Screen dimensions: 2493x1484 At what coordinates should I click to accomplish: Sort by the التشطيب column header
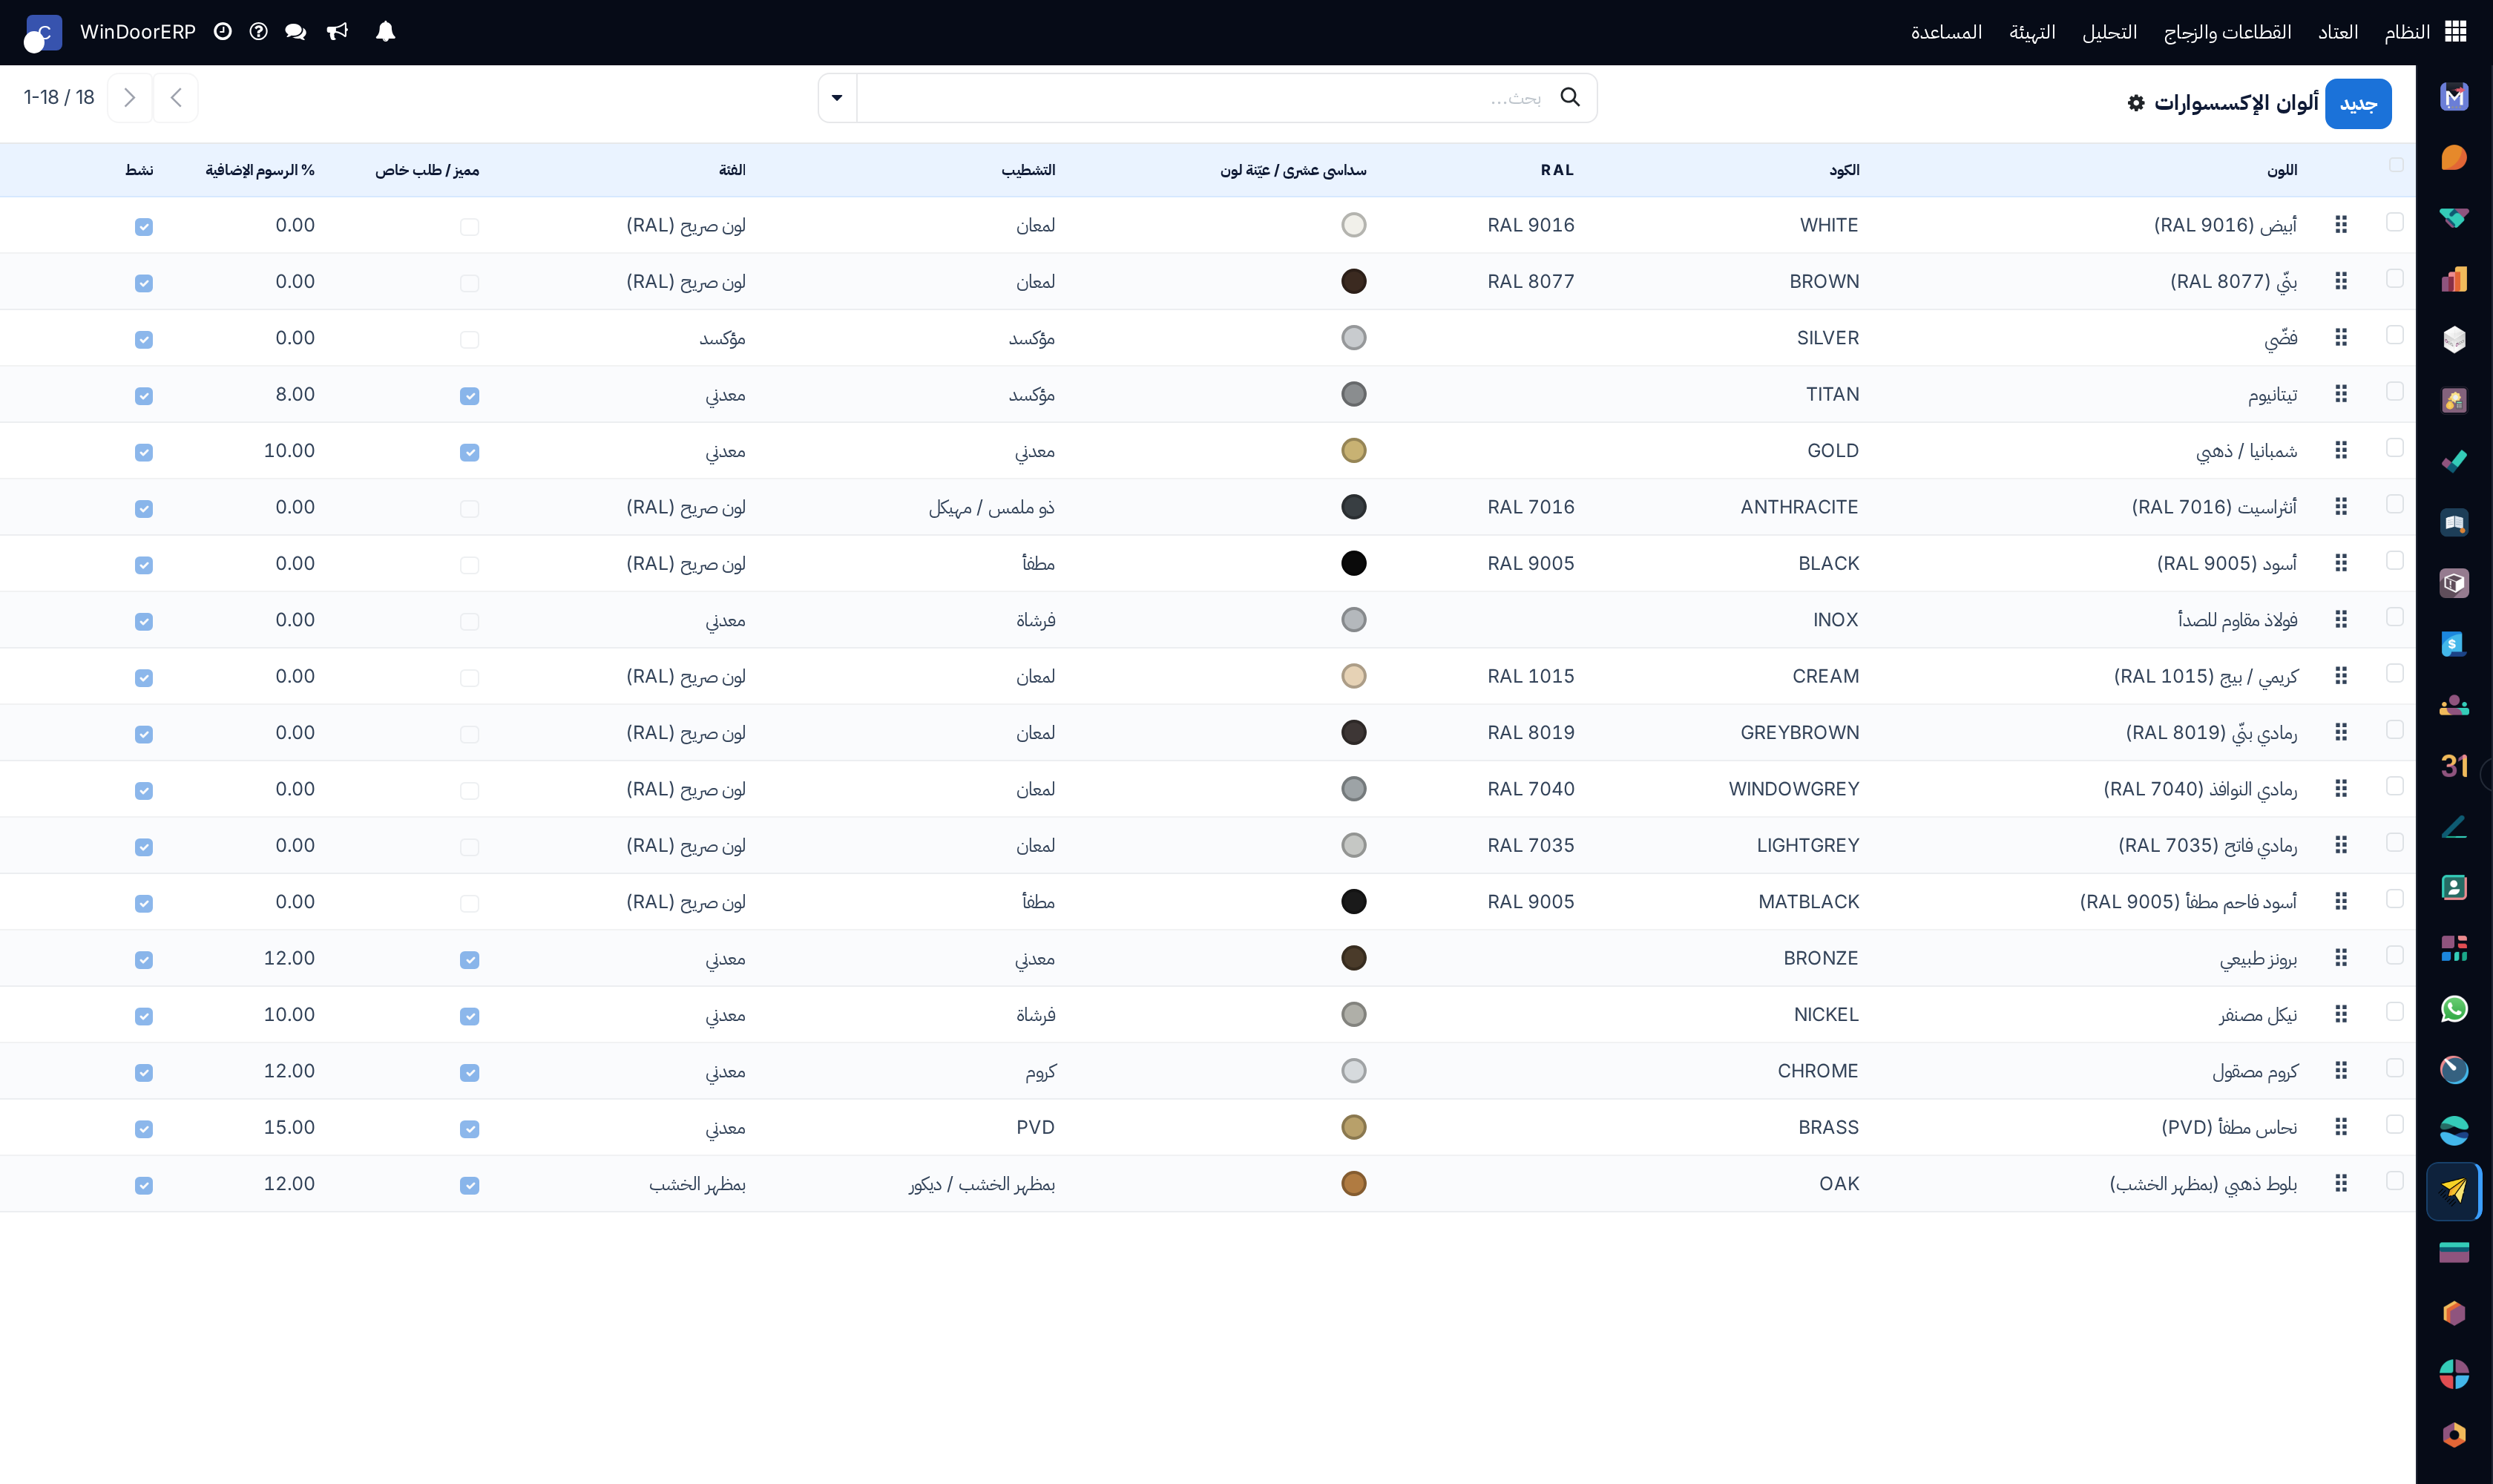1028,170
